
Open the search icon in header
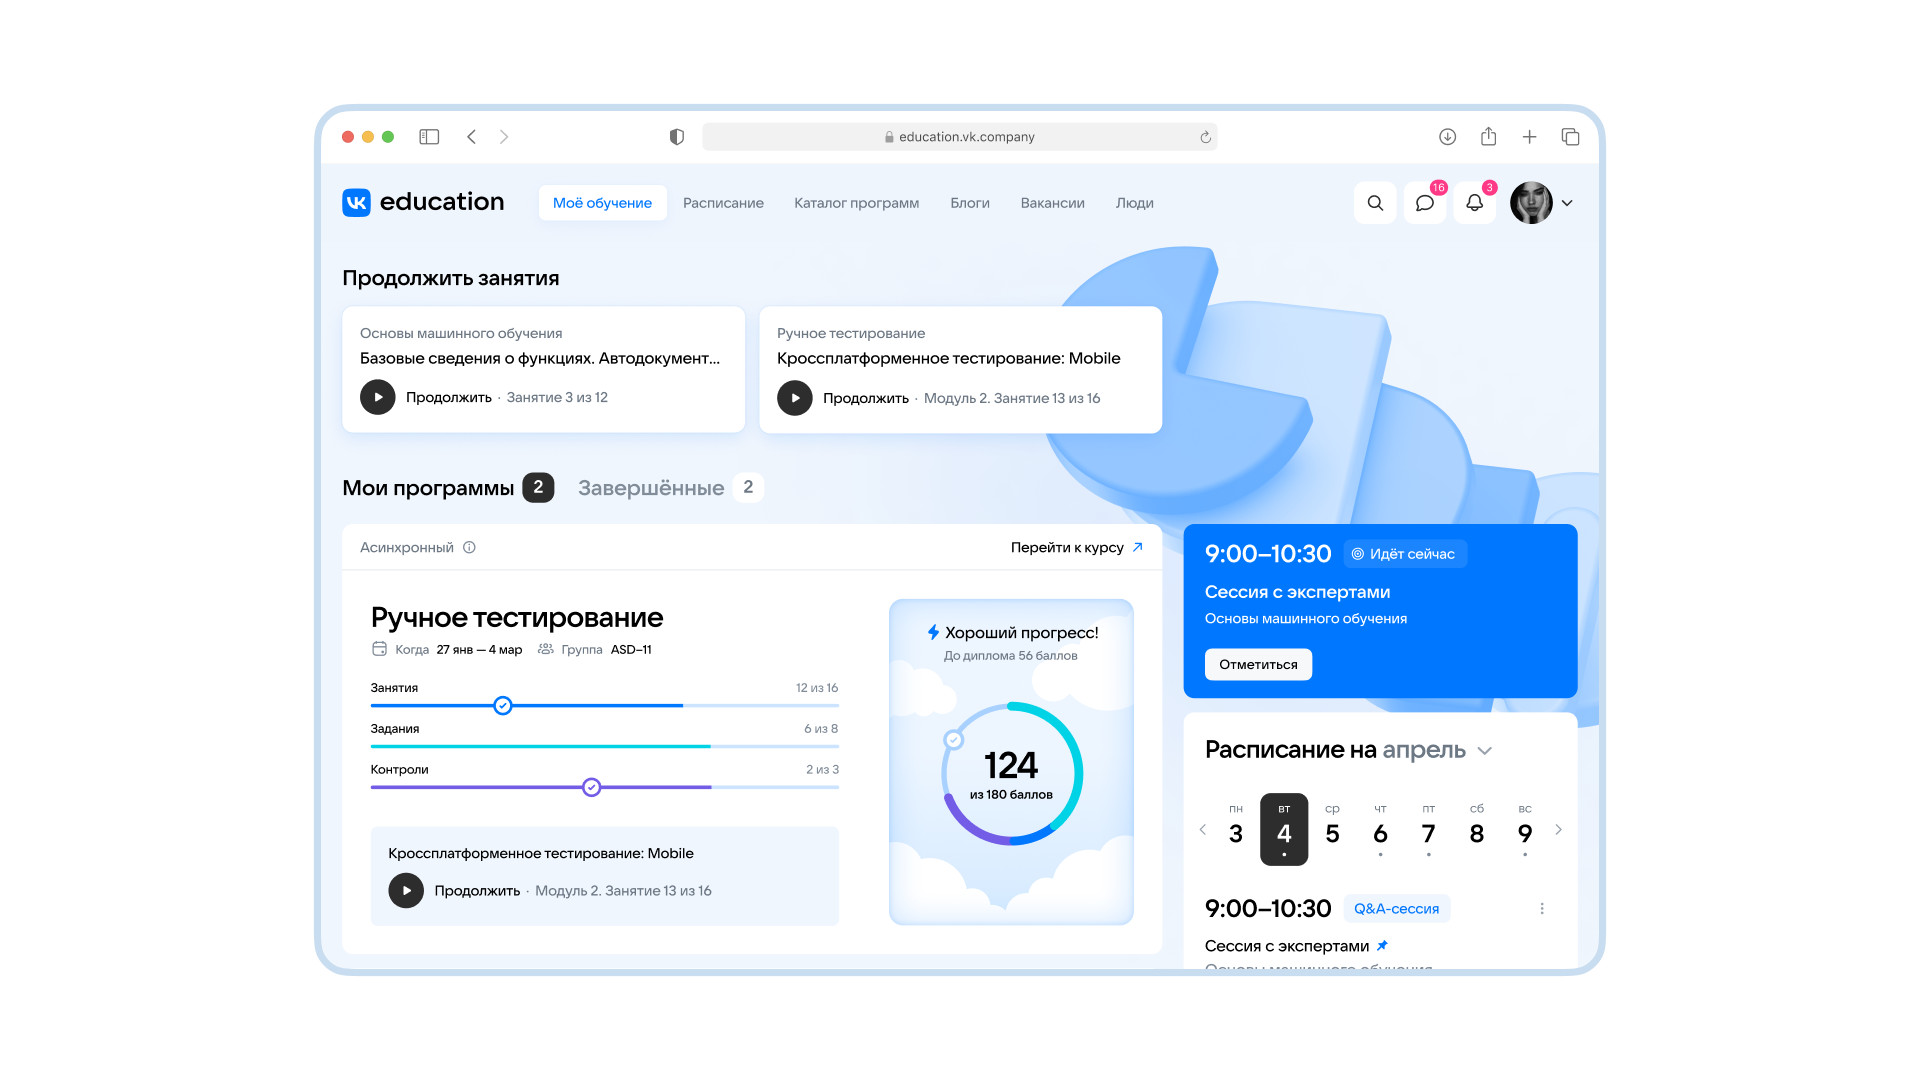1375,203
